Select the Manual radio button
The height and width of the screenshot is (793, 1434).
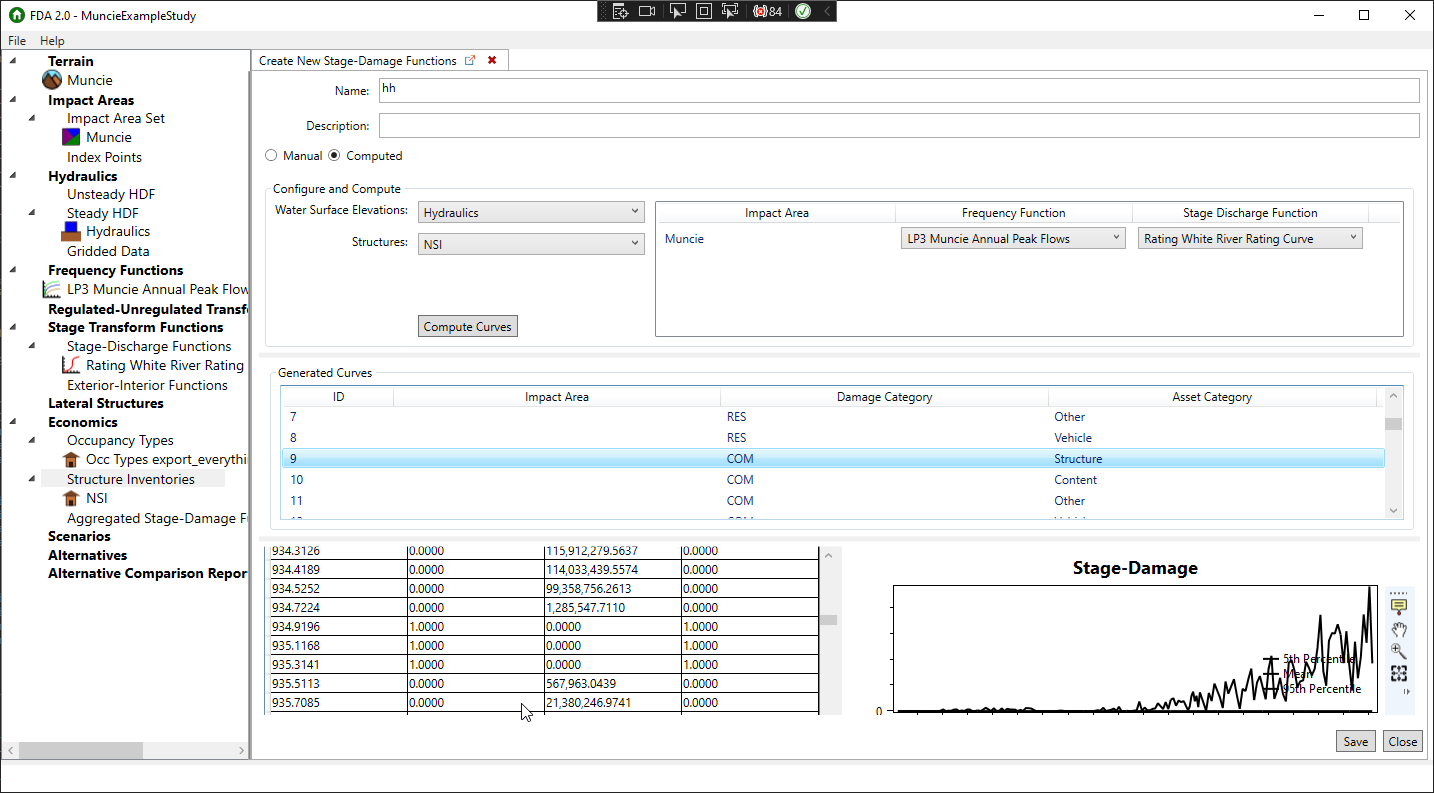tap(271, 155)
